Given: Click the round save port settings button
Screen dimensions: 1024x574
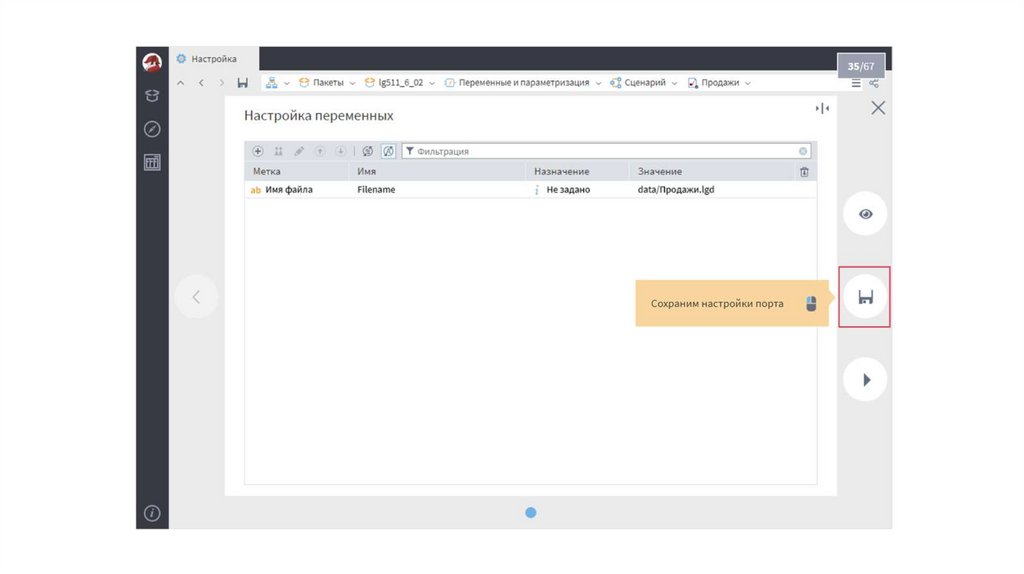Looking at the screenshot, I should pos(865,297).
